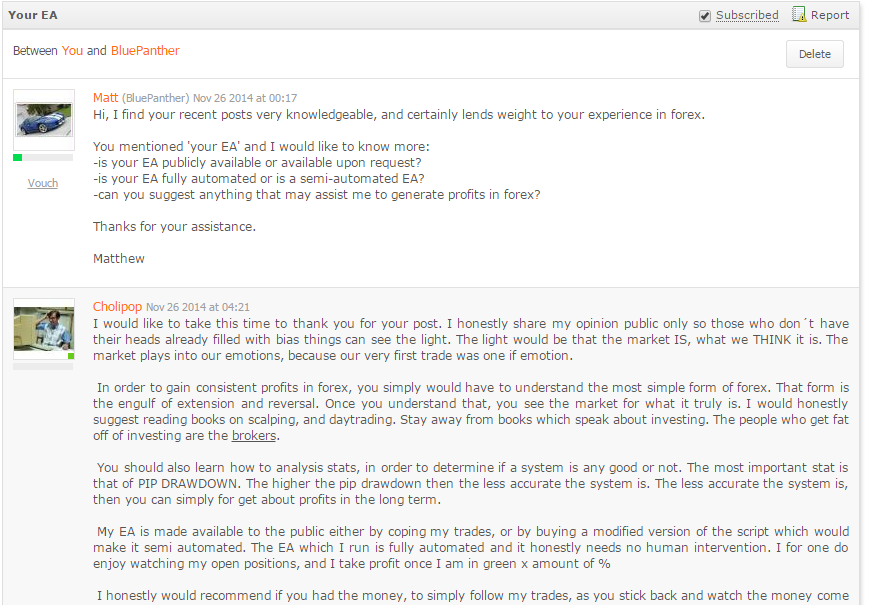Screen dimensions: 873x605
Task: Click Matt's green reputation bar
Action: [43, 158]
